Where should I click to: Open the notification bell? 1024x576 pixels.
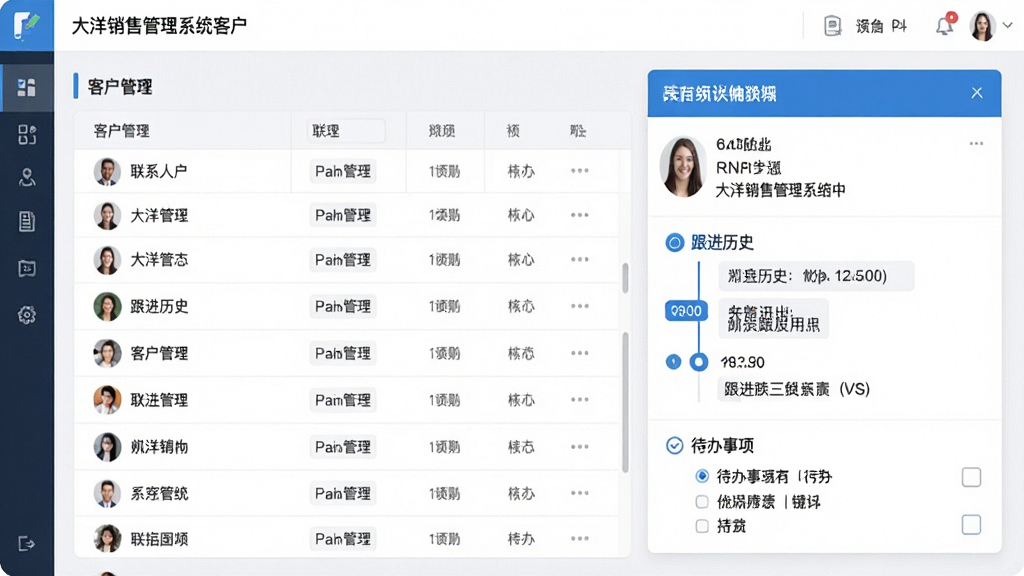944,26
